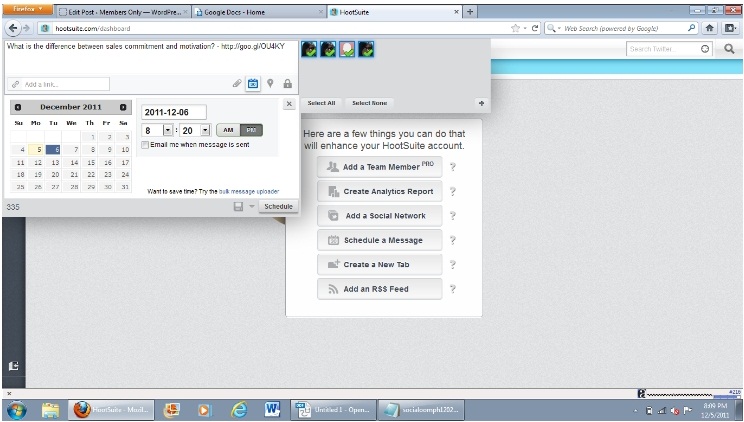Toggle the scheduling calendar icon
The width and height of the screenshot is (744, 422).
253,84
